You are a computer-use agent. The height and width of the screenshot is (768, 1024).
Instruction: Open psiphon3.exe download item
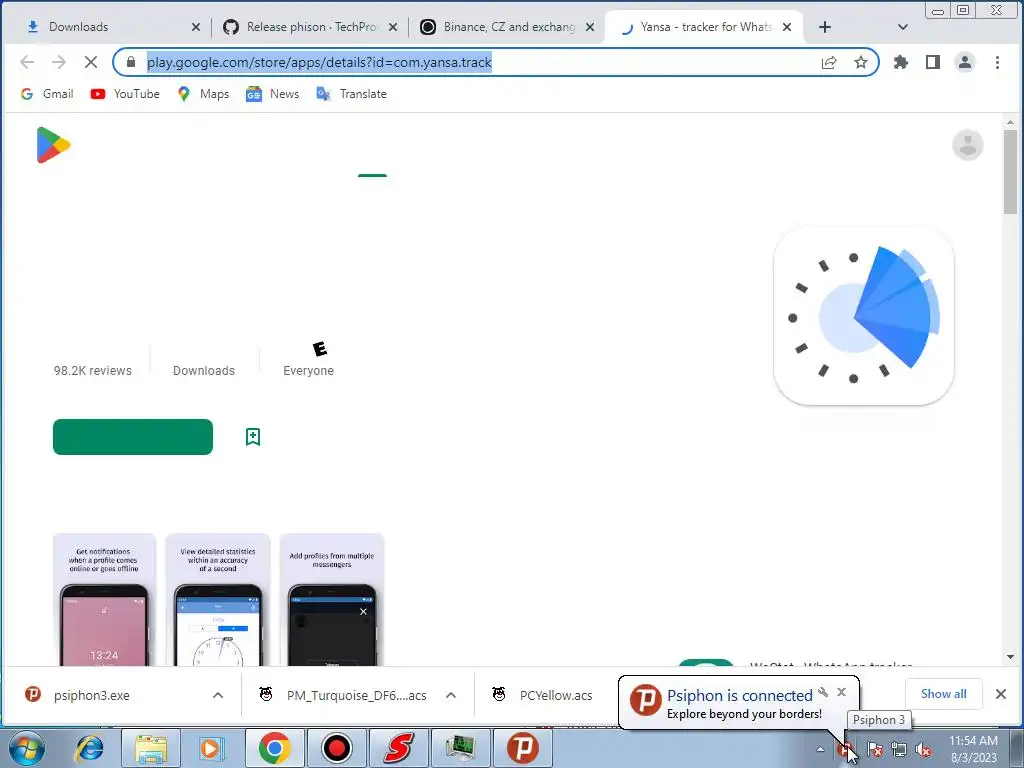[91, 696]
